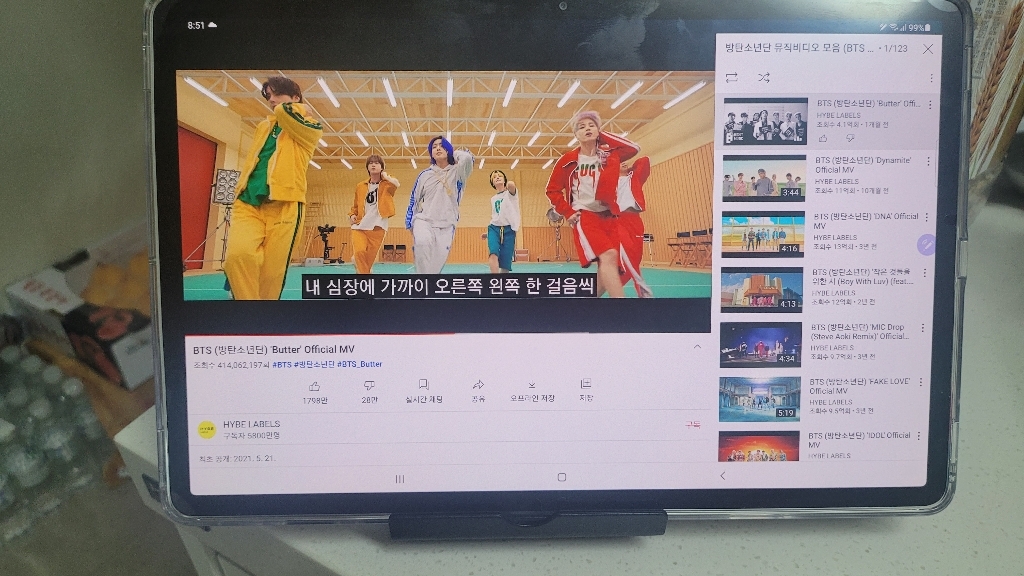The width and height of the screenshot is (1024, 576).
Task: Open more options for Boy With Luv item
Action: point(924,272)
